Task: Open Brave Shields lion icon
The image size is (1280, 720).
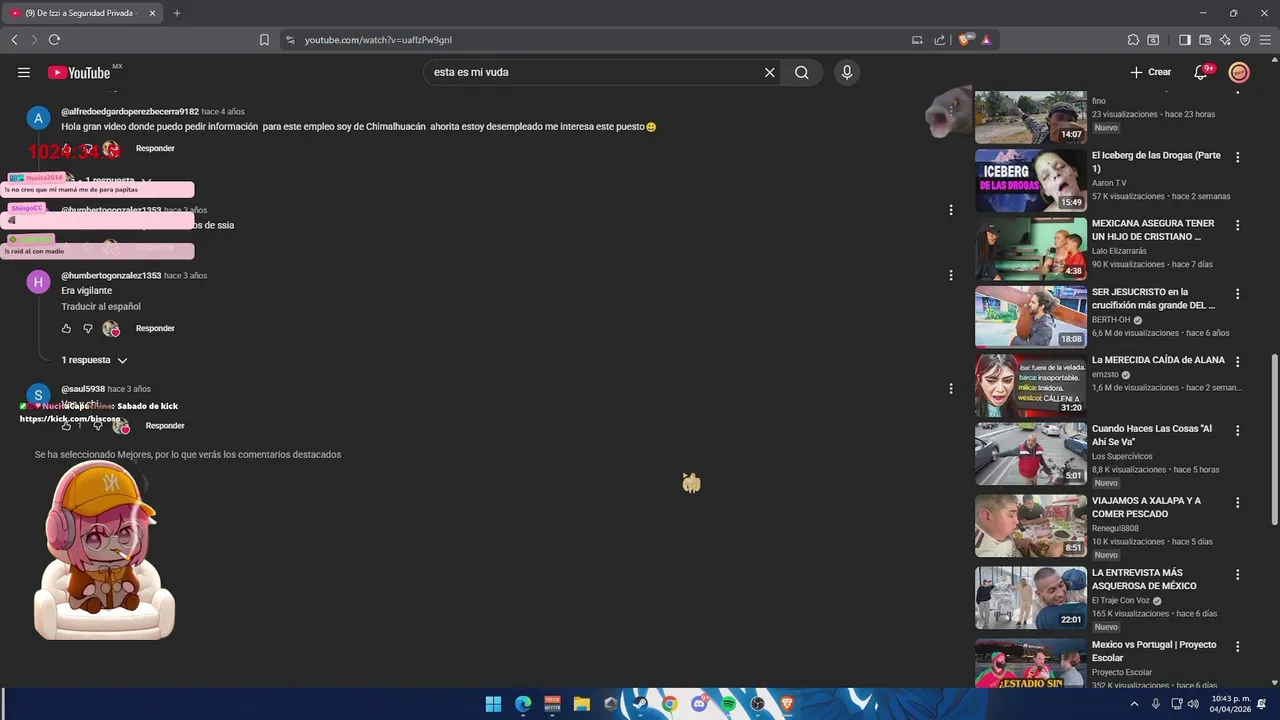Action: point(965,40)
